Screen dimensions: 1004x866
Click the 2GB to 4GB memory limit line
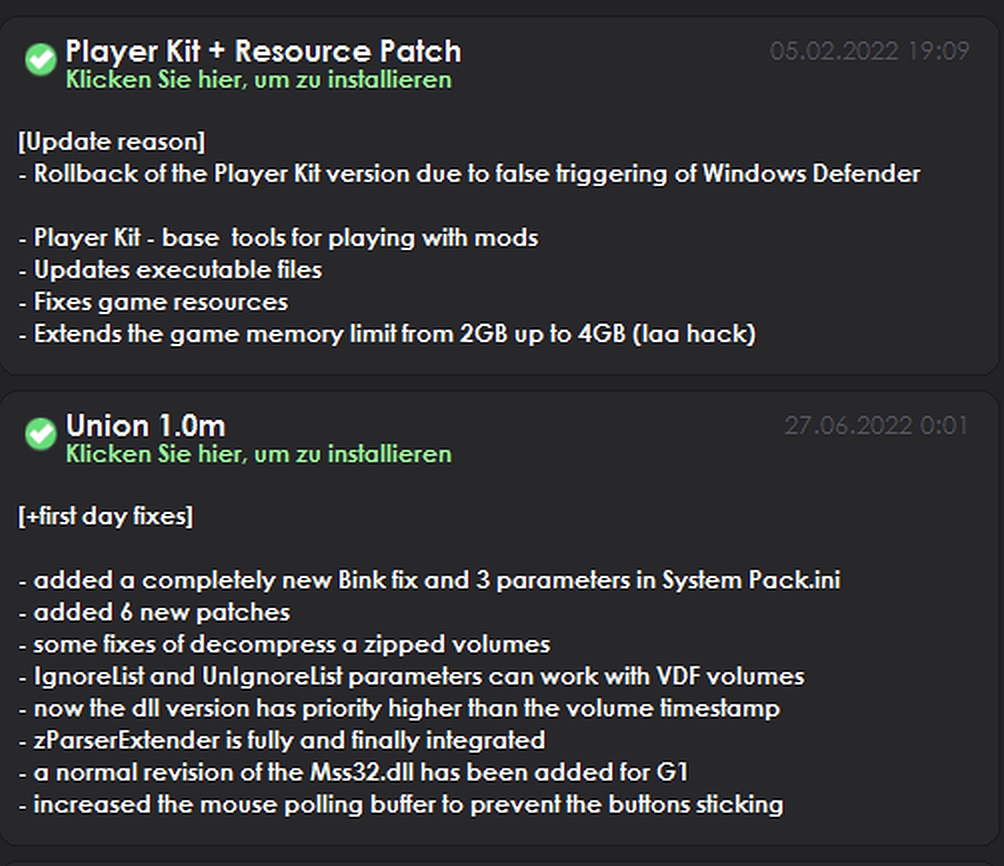coord(387,334)
